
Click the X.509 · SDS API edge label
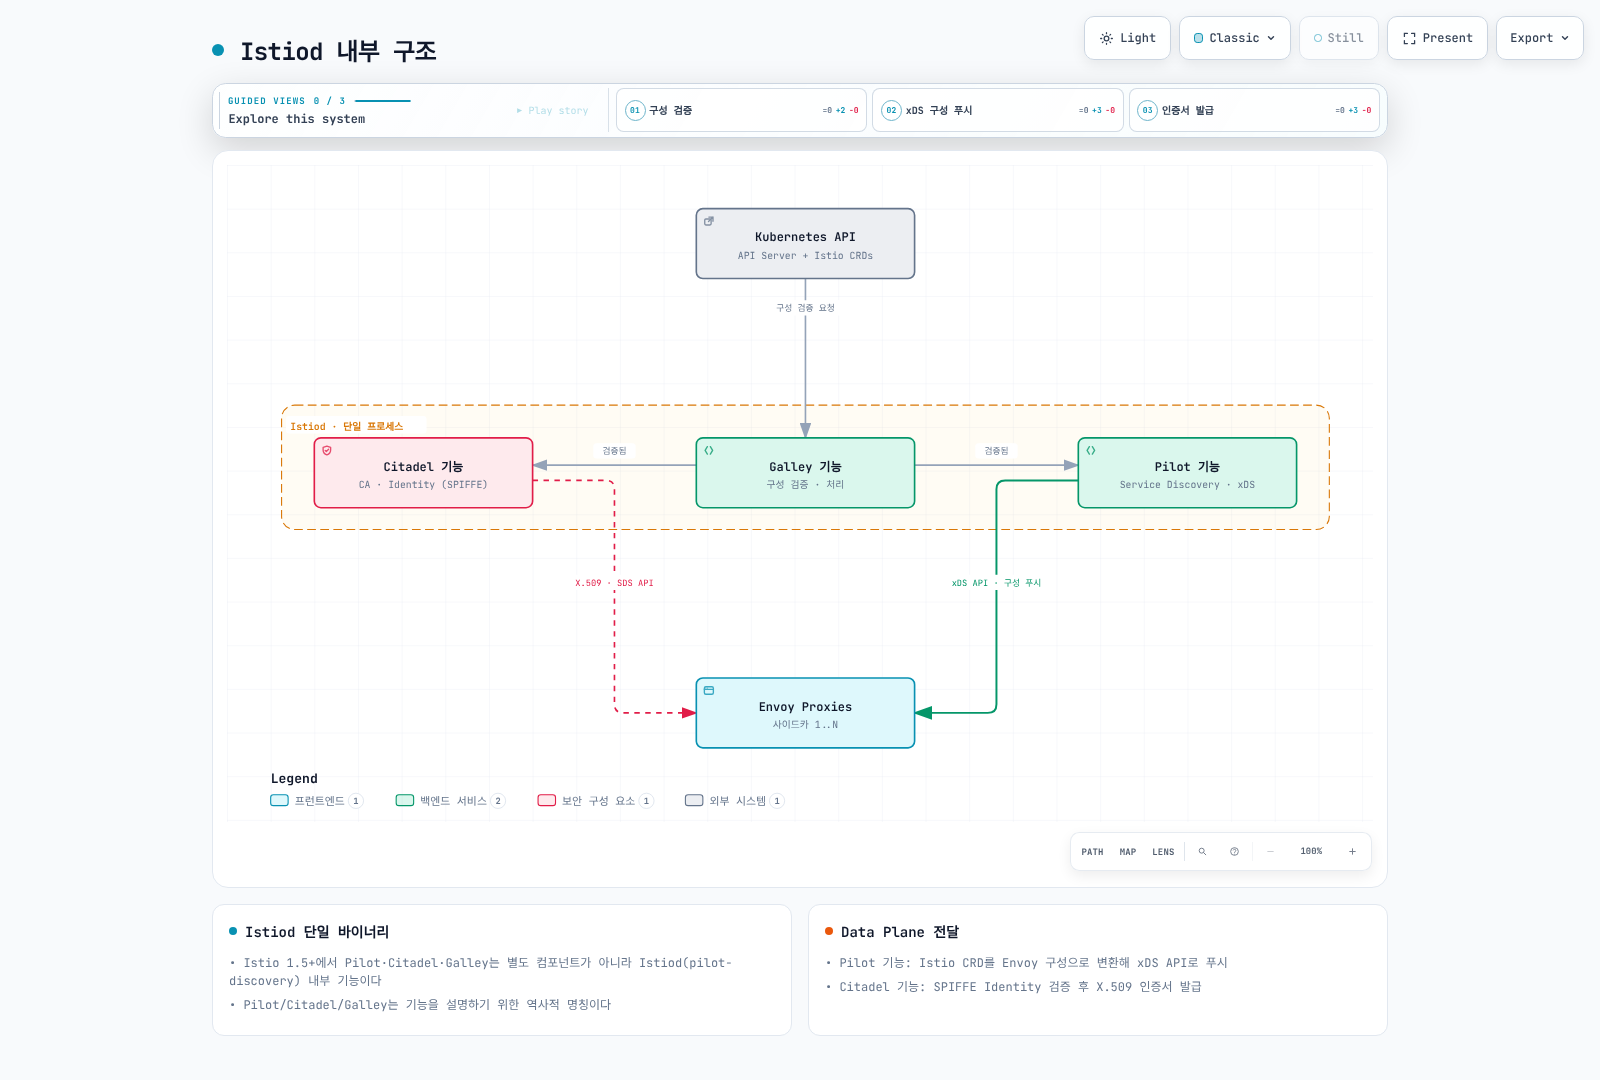(614, 583)
